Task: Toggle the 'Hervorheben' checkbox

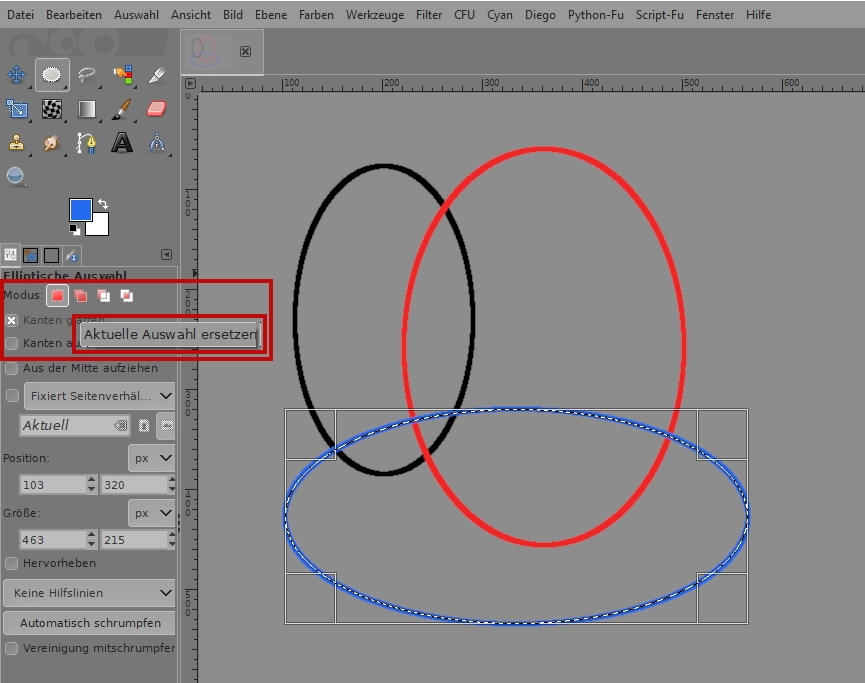Action: (x=12, y=563)
